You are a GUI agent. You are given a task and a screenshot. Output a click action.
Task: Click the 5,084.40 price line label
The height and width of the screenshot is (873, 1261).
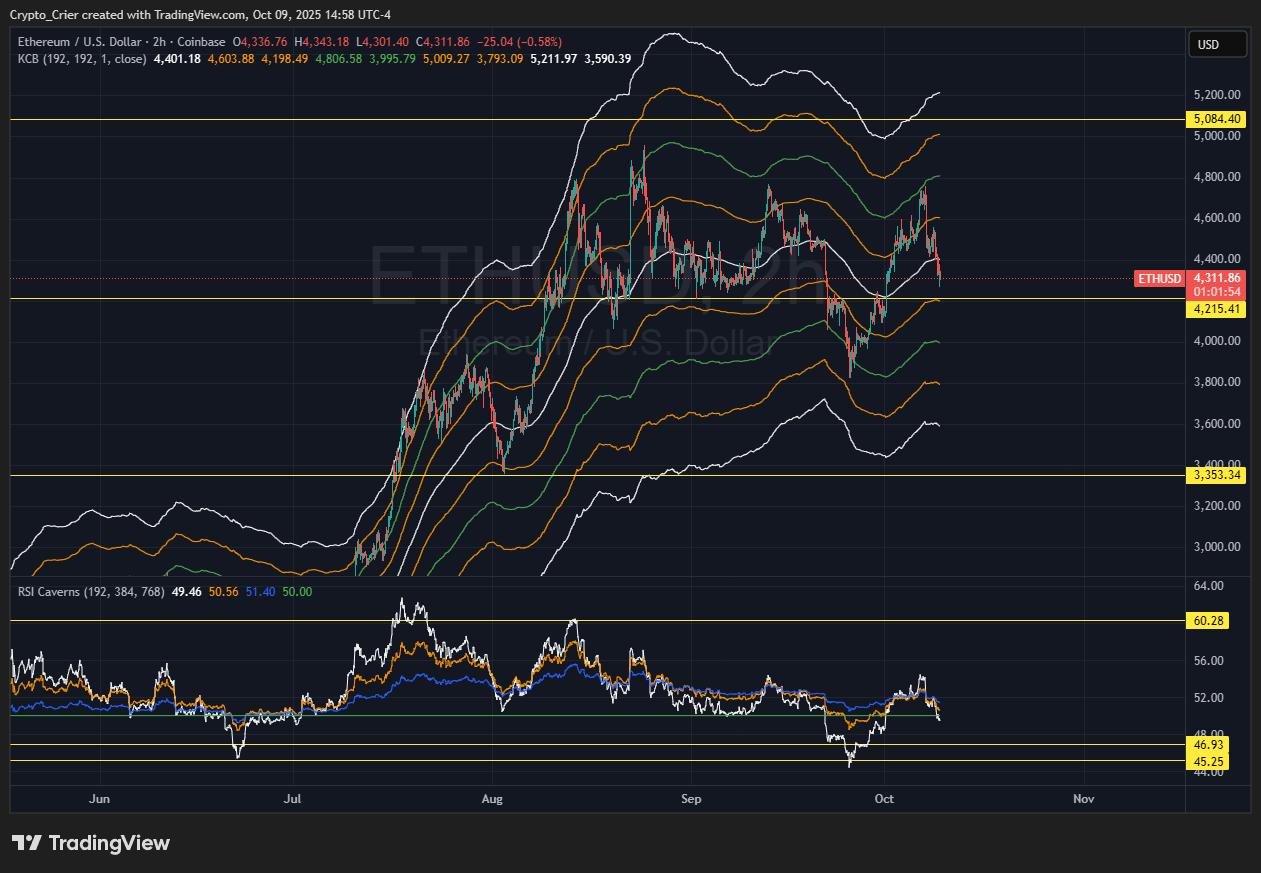click(x=1217, y=119)
